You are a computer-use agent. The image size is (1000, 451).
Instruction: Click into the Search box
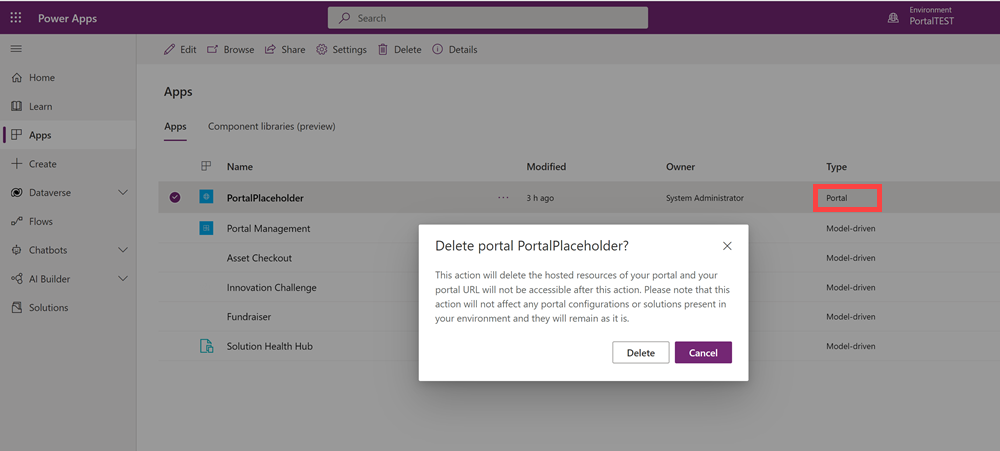pyautogui.click(x=488, y=18)
